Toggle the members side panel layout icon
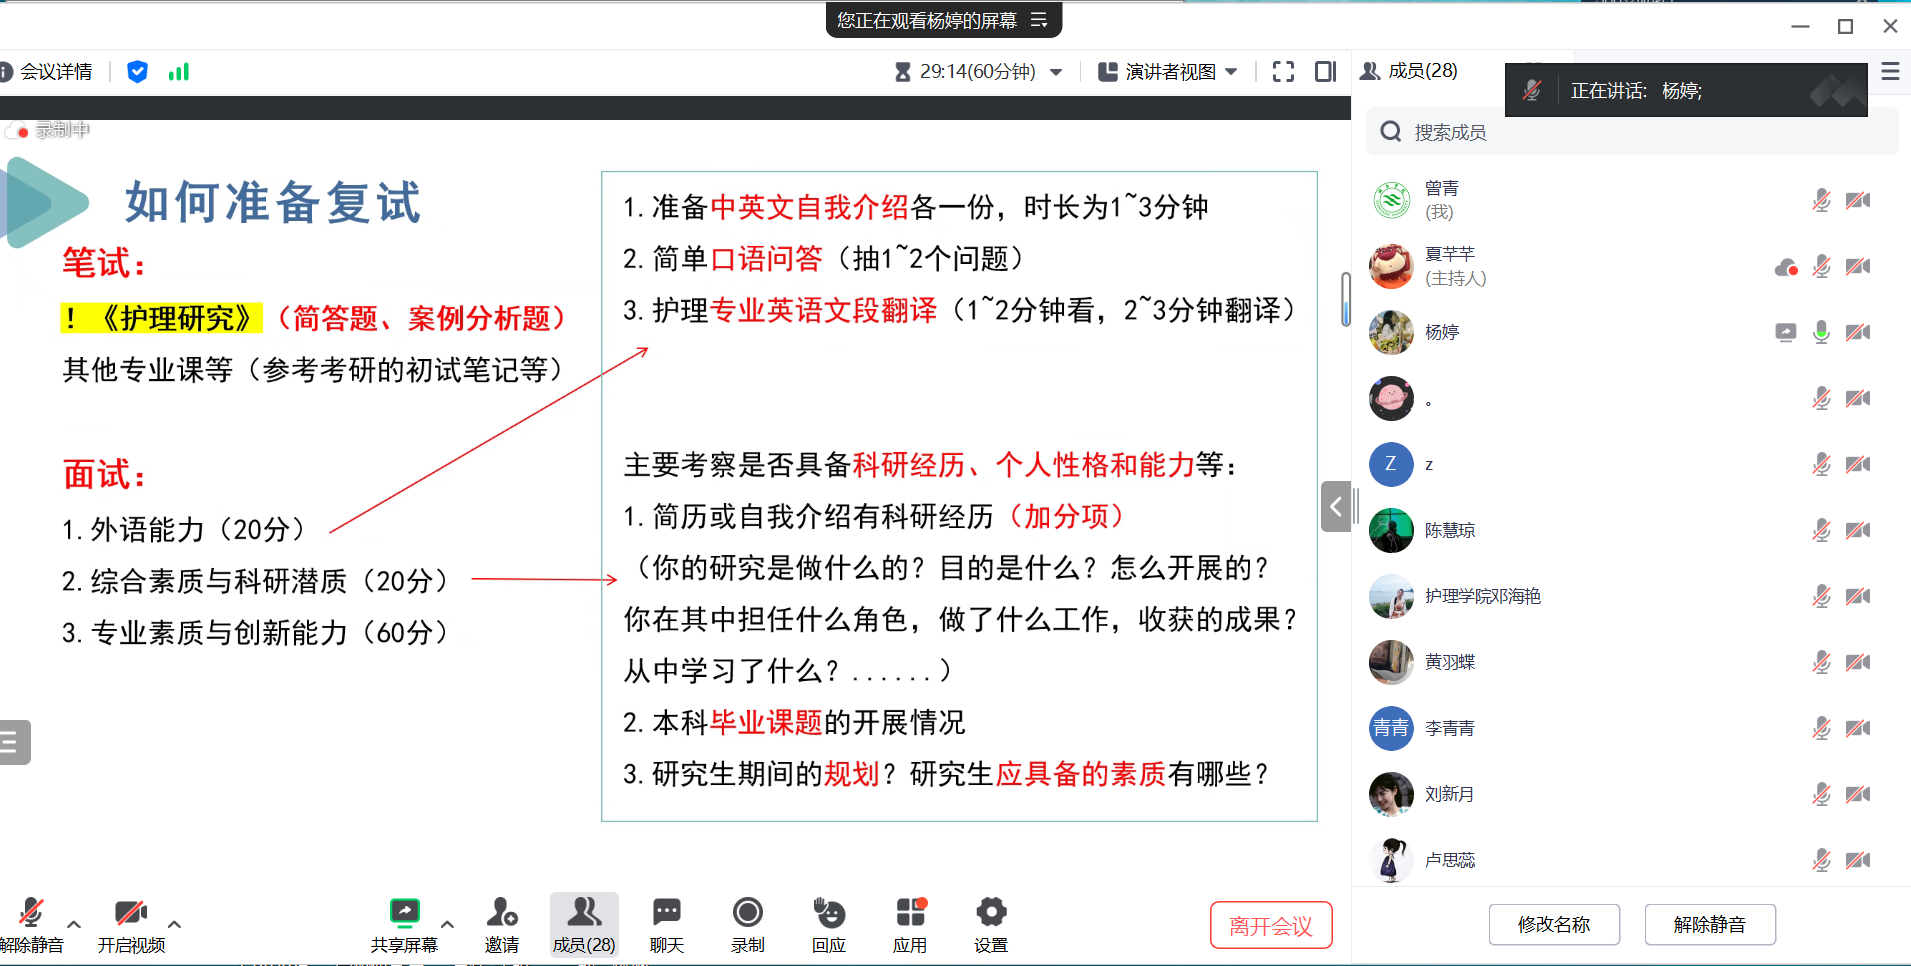 pos(1325,72)
